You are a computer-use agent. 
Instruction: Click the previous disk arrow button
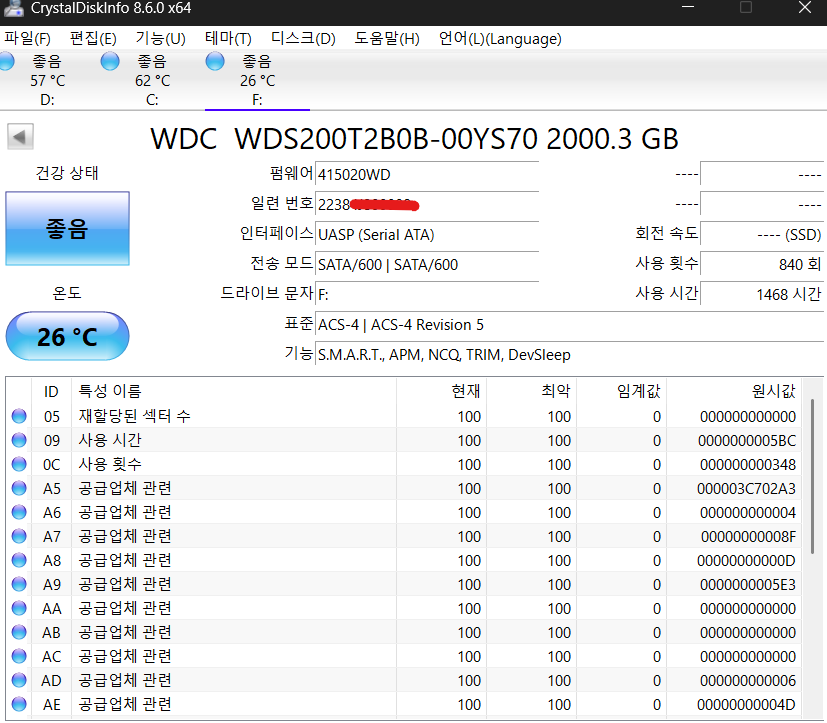20,137
